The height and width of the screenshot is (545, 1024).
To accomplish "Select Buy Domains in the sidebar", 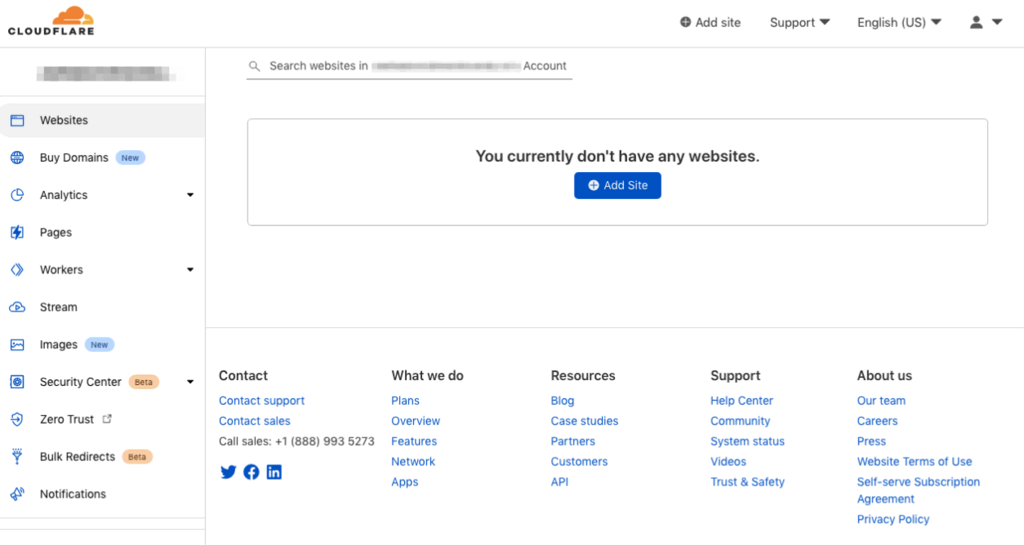I will (74, 158).
